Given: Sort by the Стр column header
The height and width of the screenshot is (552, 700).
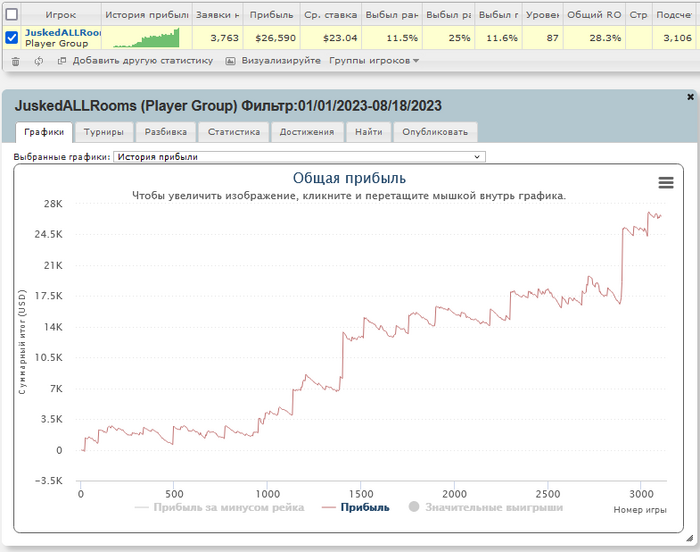Looking at the screenshot, I should pyautogui.click(x=638, y=15).
